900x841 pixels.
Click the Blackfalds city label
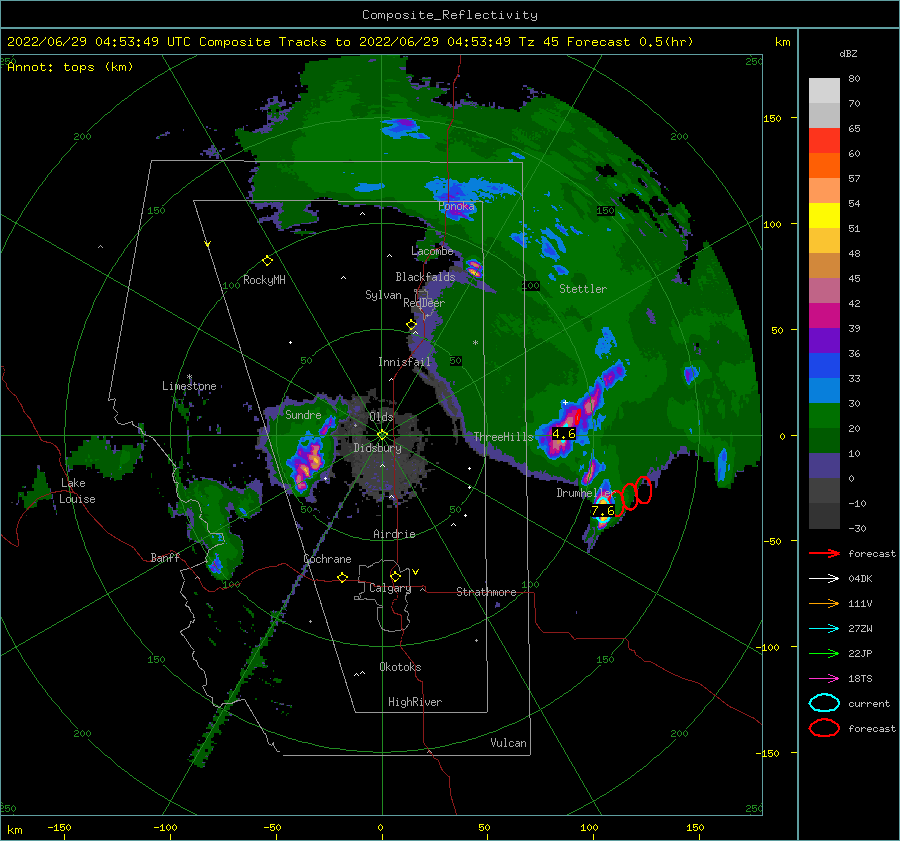[425, 277]
